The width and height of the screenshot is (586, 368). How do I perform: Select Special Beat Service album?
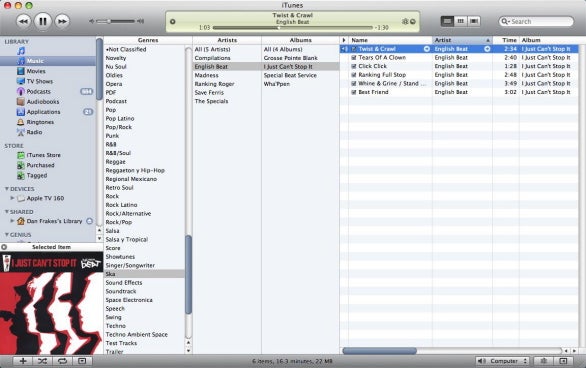coord(300,75)
